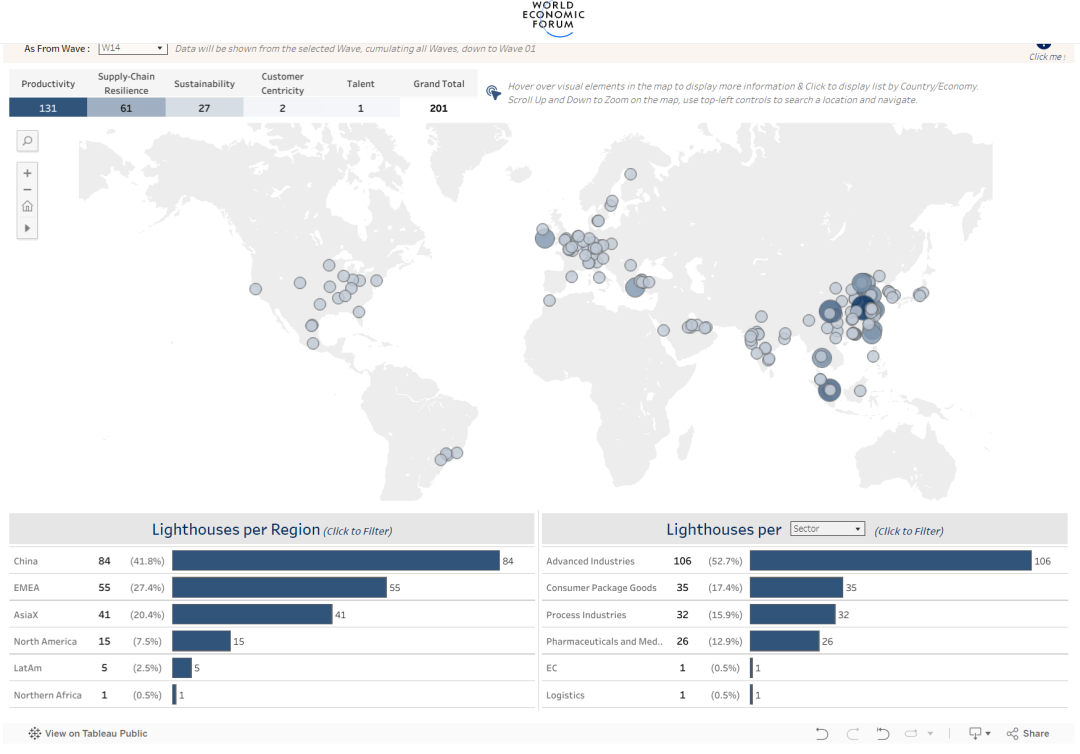
Task: Click the blue info icon above 'Click me'
Action: (1044, 44)
